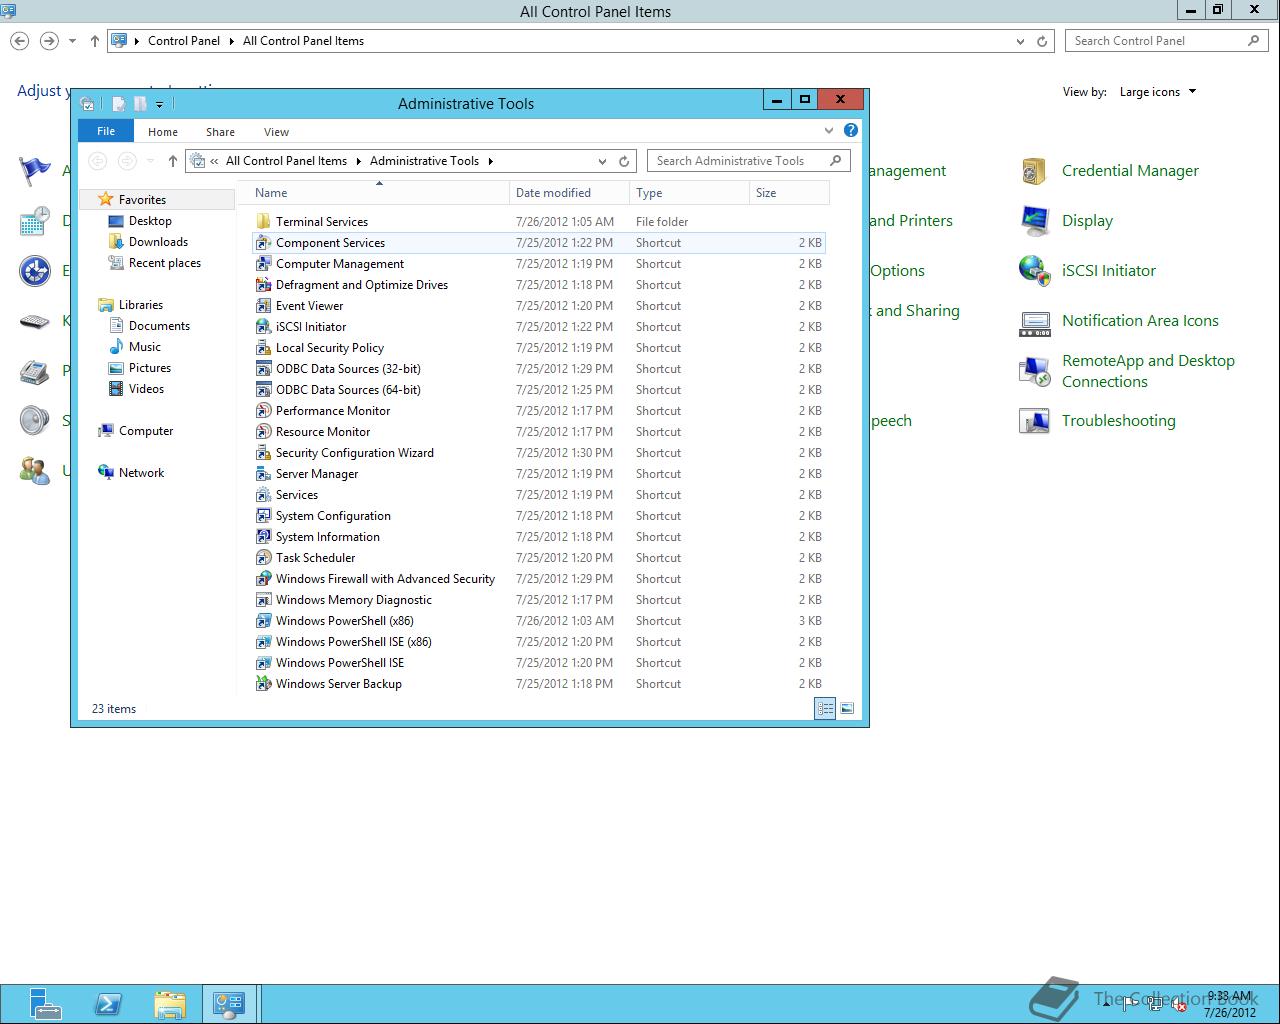Open the Services gear icon

tap(263, 495)
